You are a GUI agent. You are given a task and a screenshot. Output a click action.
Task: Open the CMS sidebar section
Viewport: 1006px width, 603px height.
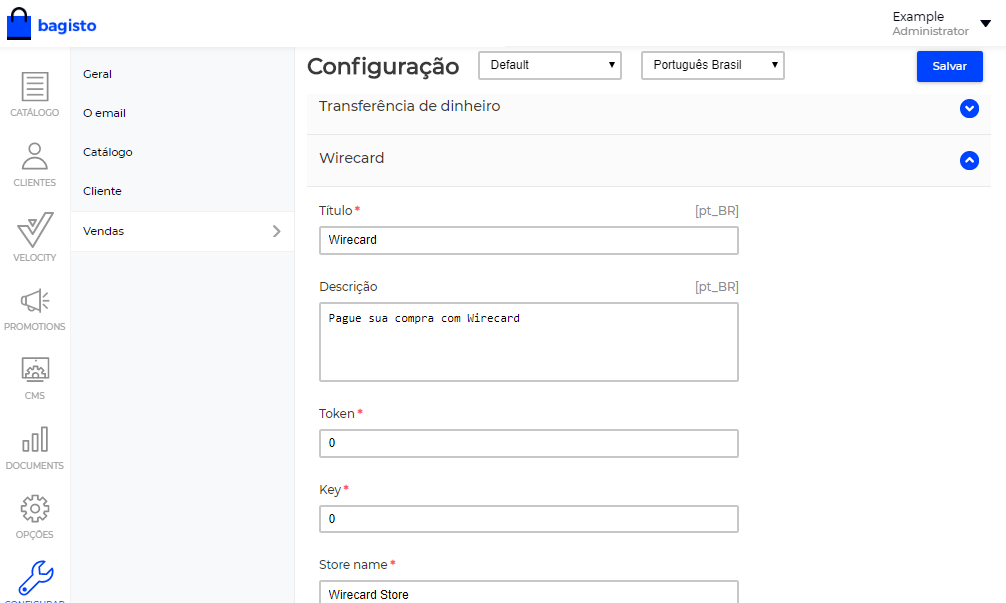click(35, 378)
